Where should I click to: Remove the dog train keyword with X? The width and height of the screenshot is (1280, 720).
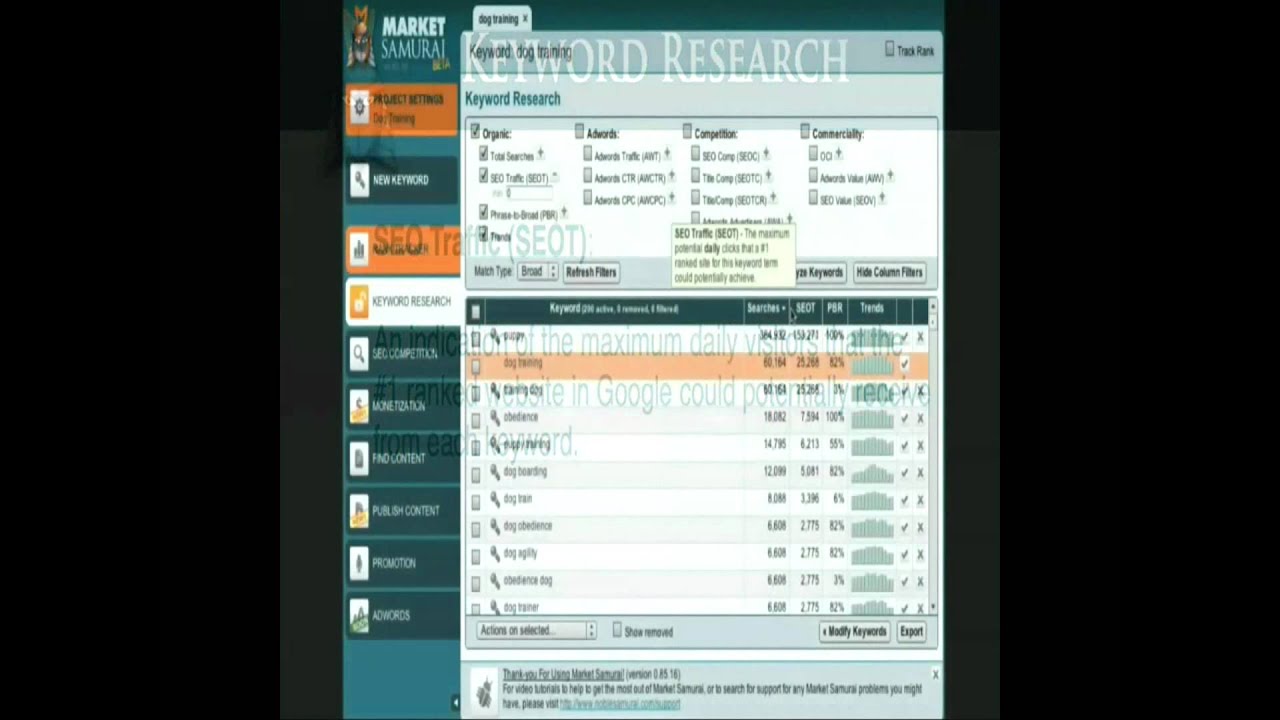921,499
